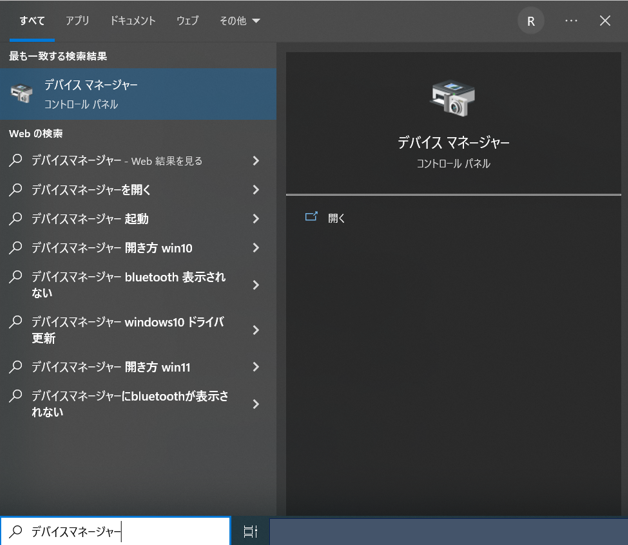Click デバイス マネージャー title in preview pane

coord(453,143)
